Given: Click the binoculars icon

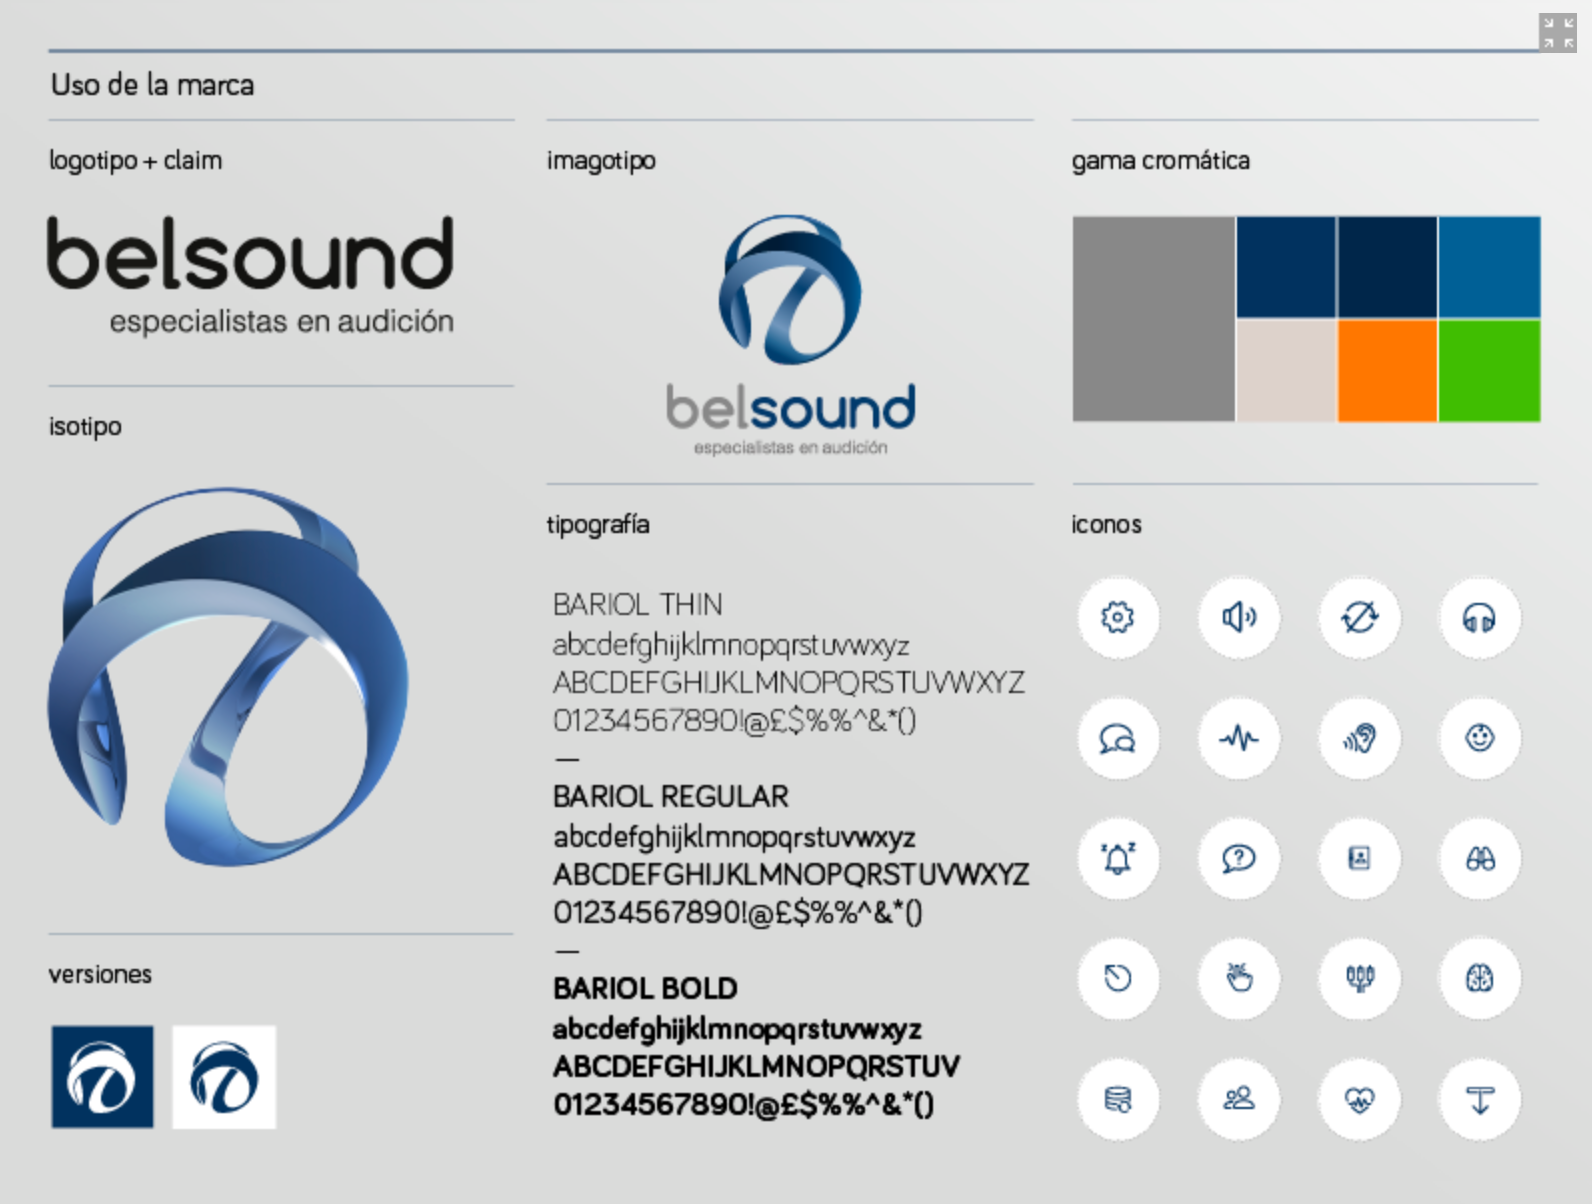Looking at the screenshot, I should click(1480, 859).
